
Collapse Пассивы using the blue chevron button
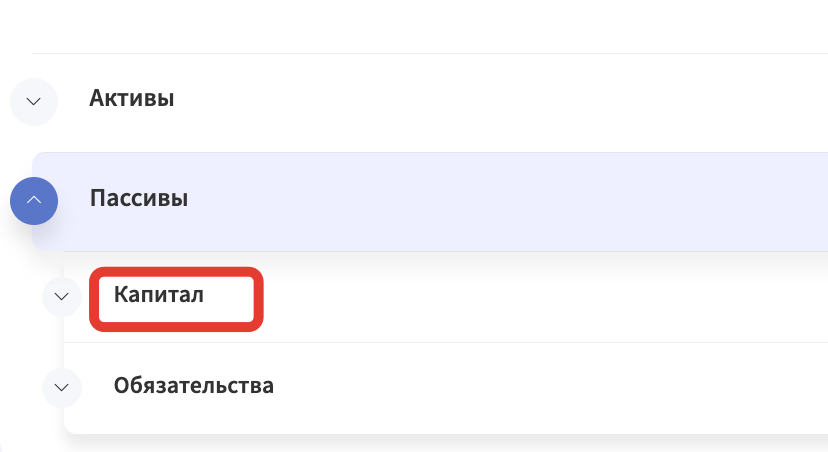[34, 201]
